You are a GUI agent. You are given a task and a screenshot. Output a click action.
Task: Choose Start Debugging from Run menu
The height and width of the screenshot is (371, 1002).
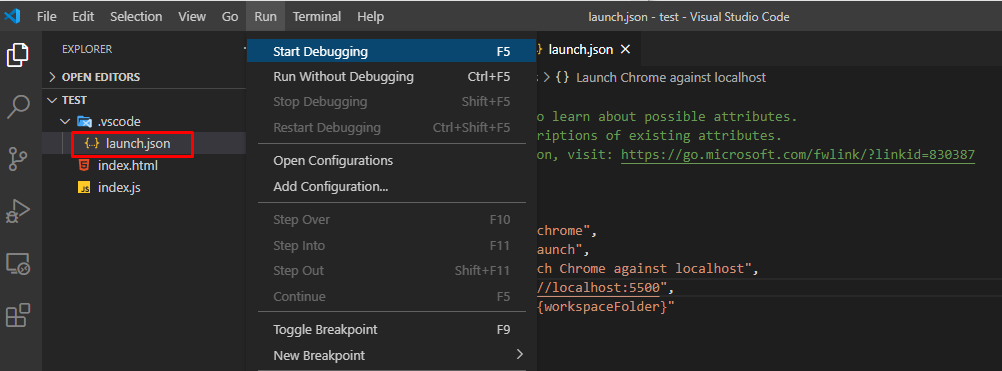(392, 52)
